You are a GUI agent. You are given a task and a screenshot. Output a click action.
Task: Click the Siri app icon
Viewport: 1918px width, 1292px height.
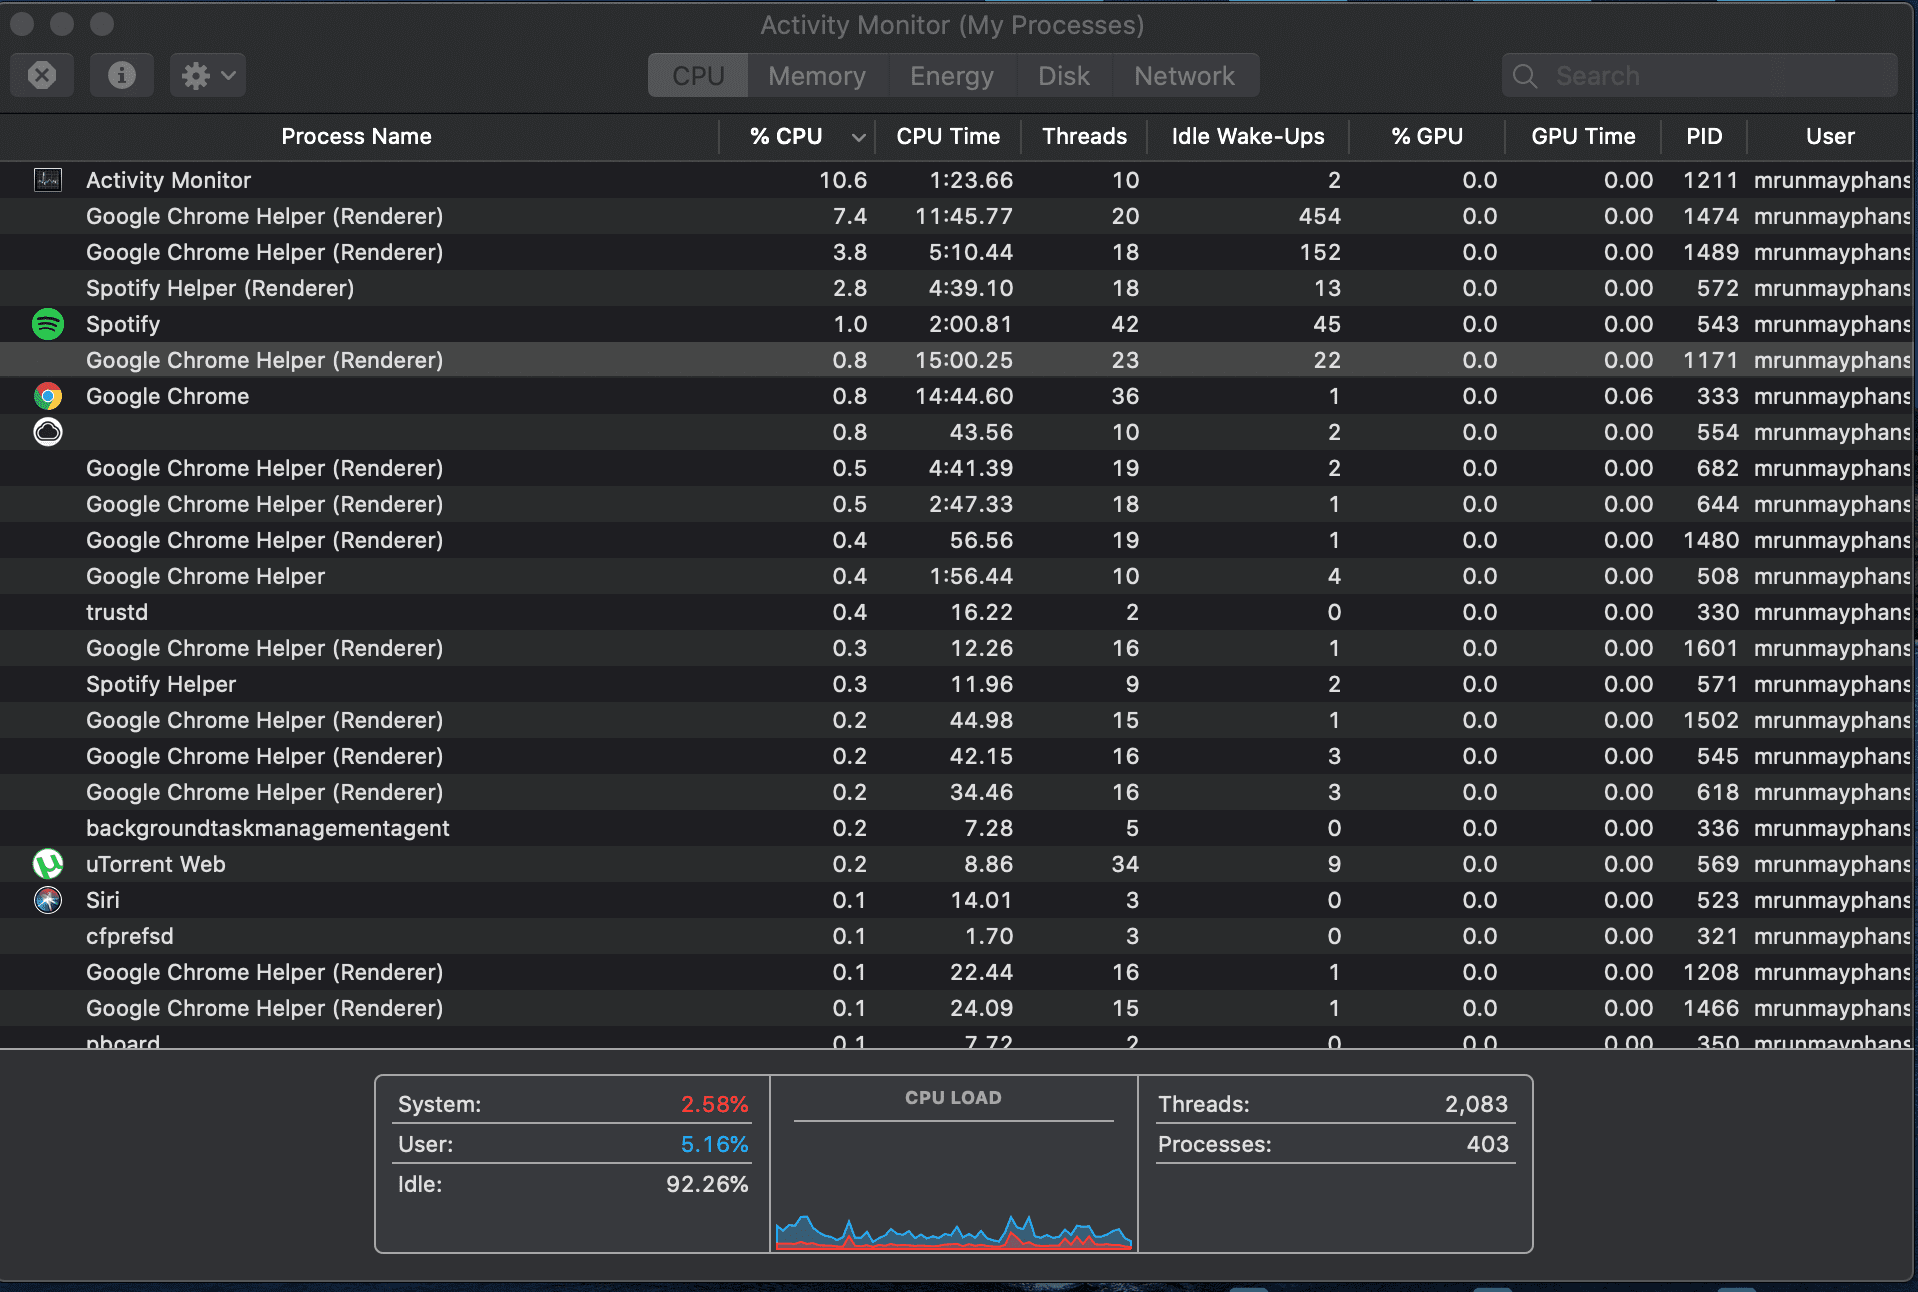click(48, 900)
